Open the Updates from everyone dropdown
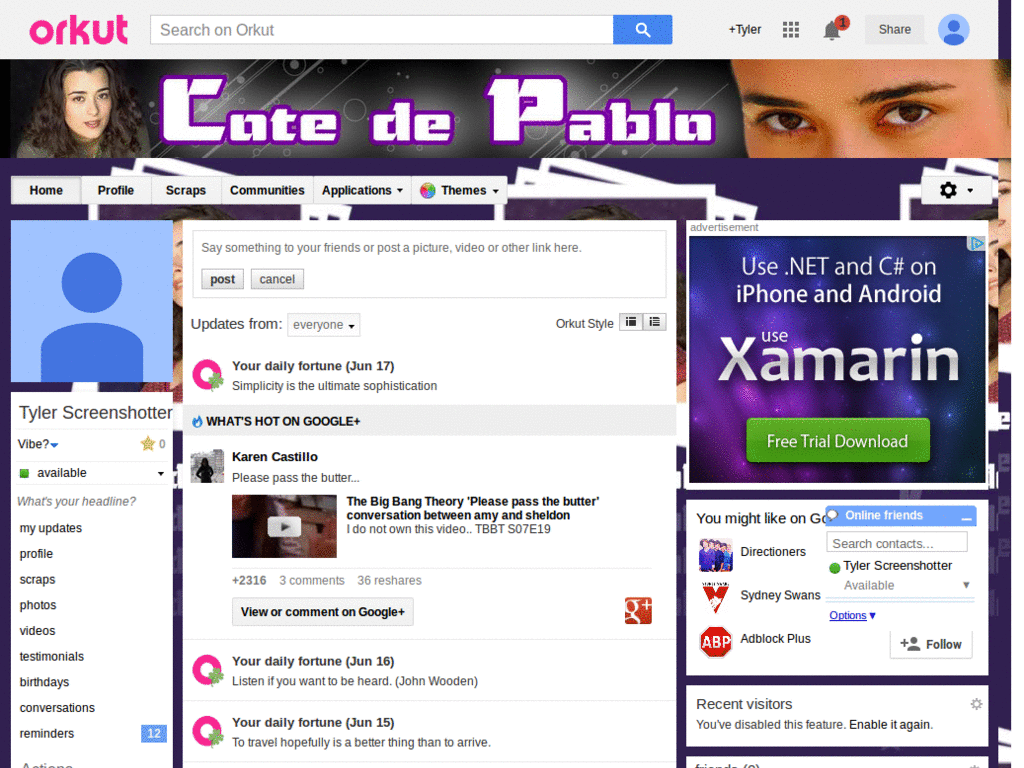The image size is (1024, 768). tap(324, 325)
